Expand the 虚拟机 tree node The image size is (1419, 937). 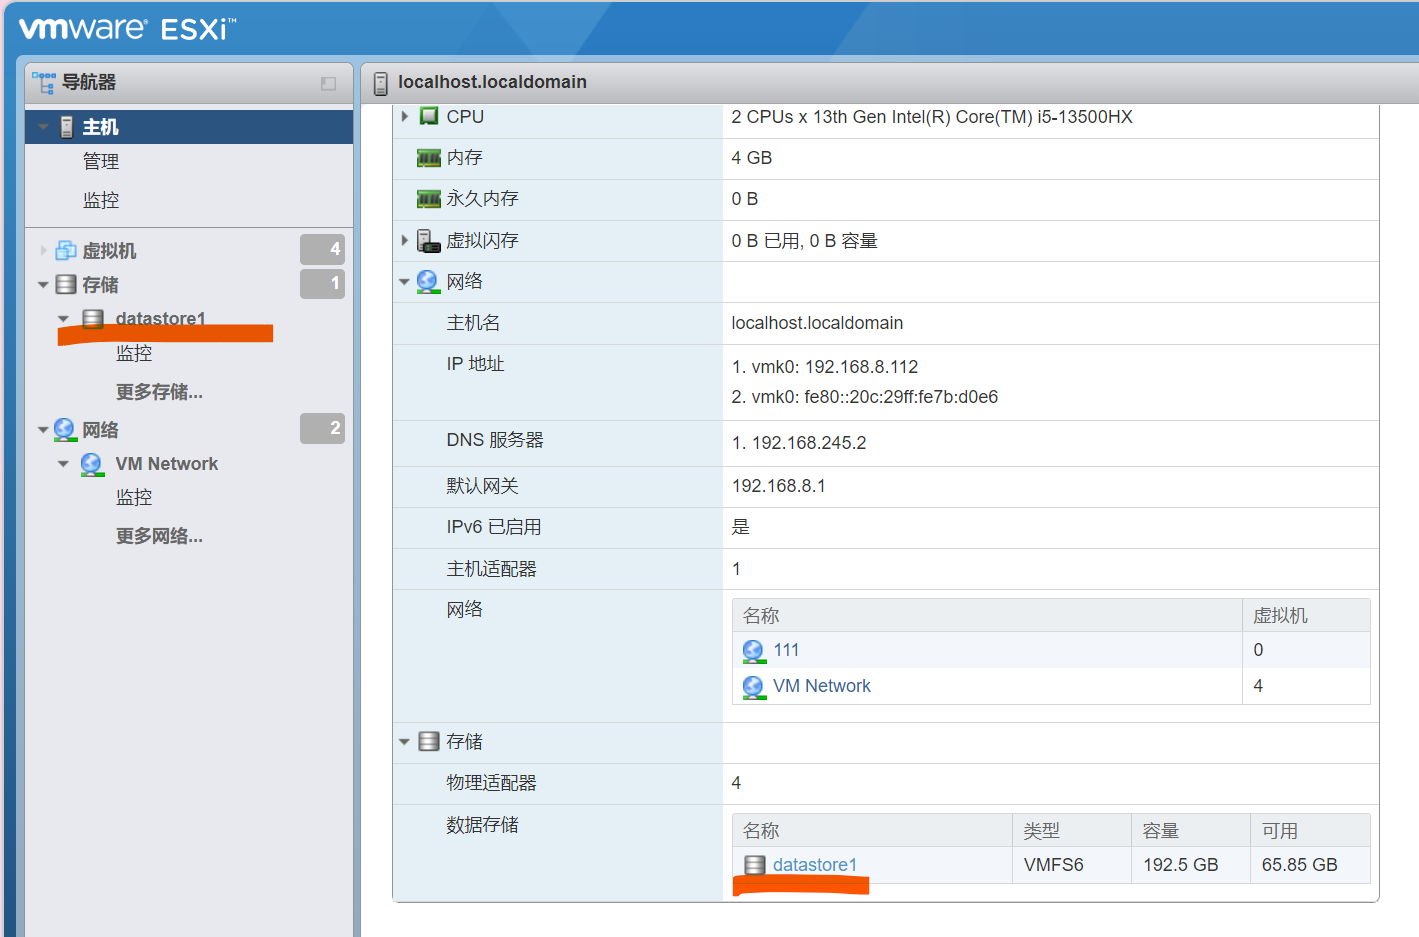[43, 250]
